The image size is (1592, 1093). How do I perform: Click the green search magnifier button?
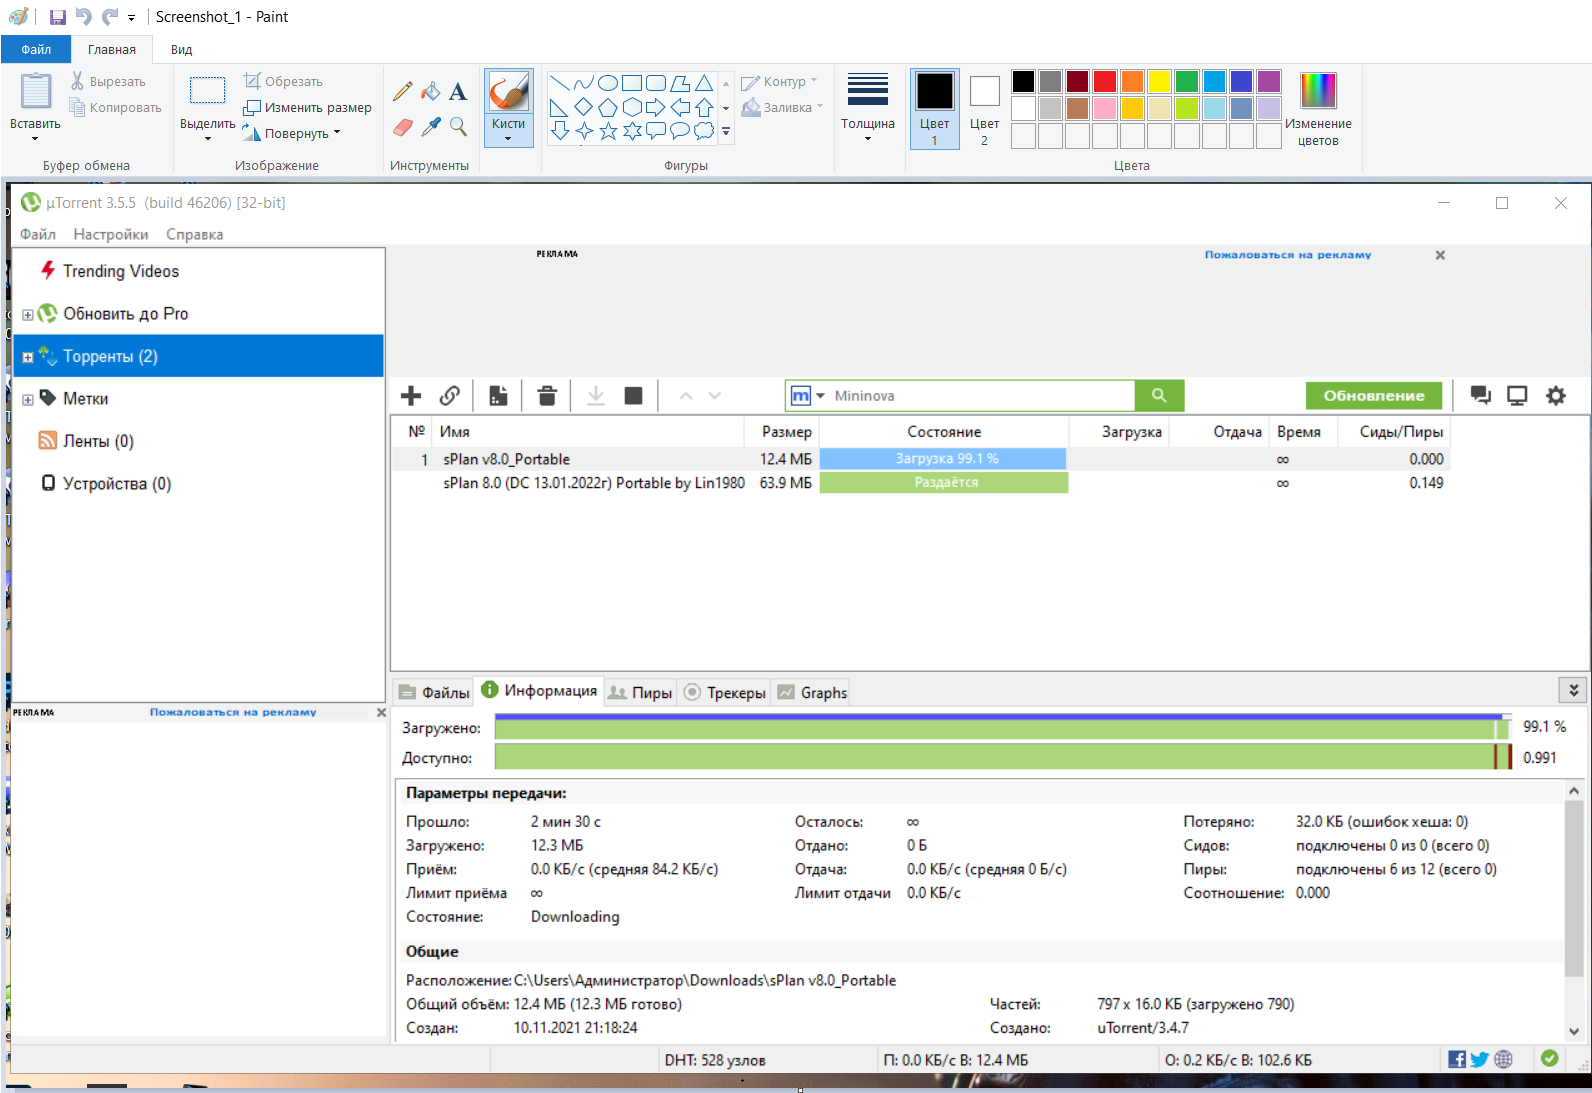1159,396
